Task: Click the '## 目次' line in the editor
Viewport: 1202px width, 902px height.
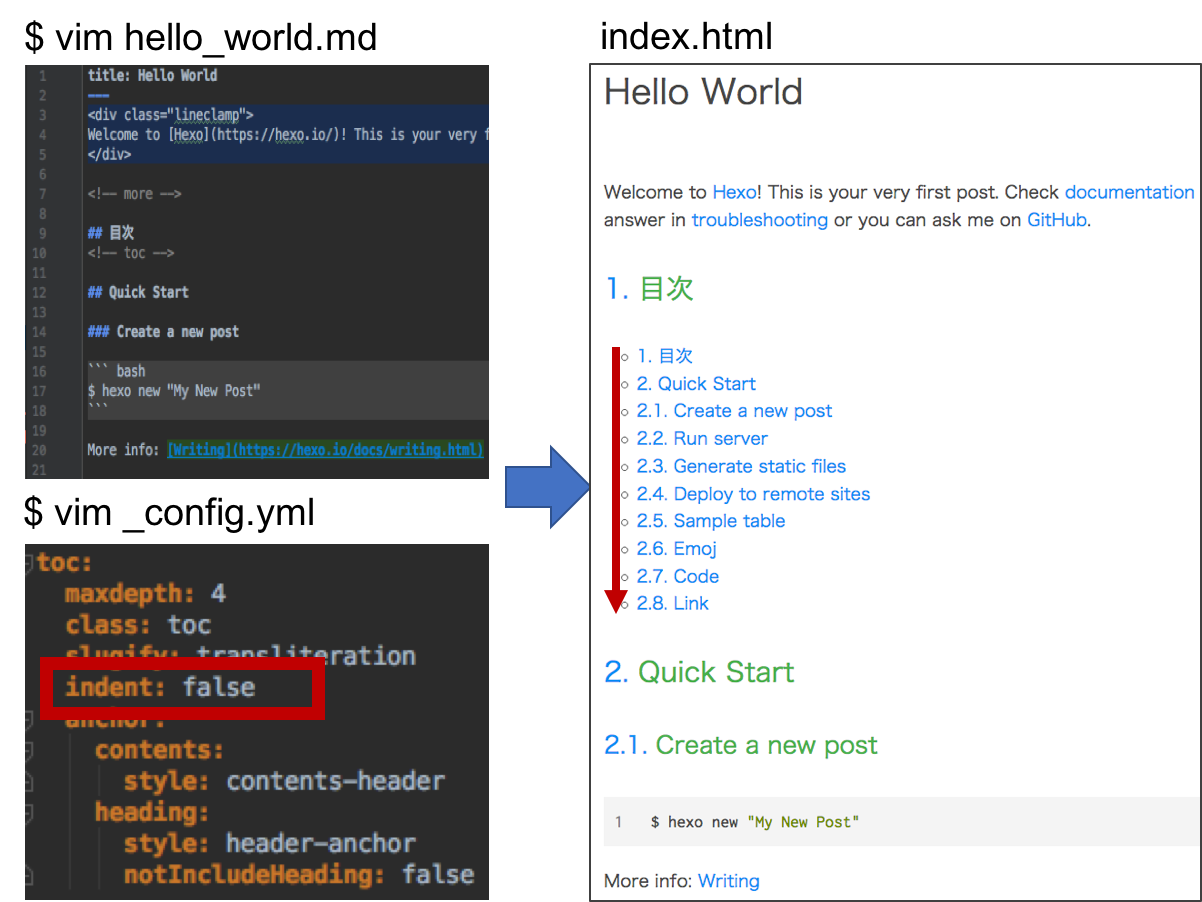Action: coord(111,233)
